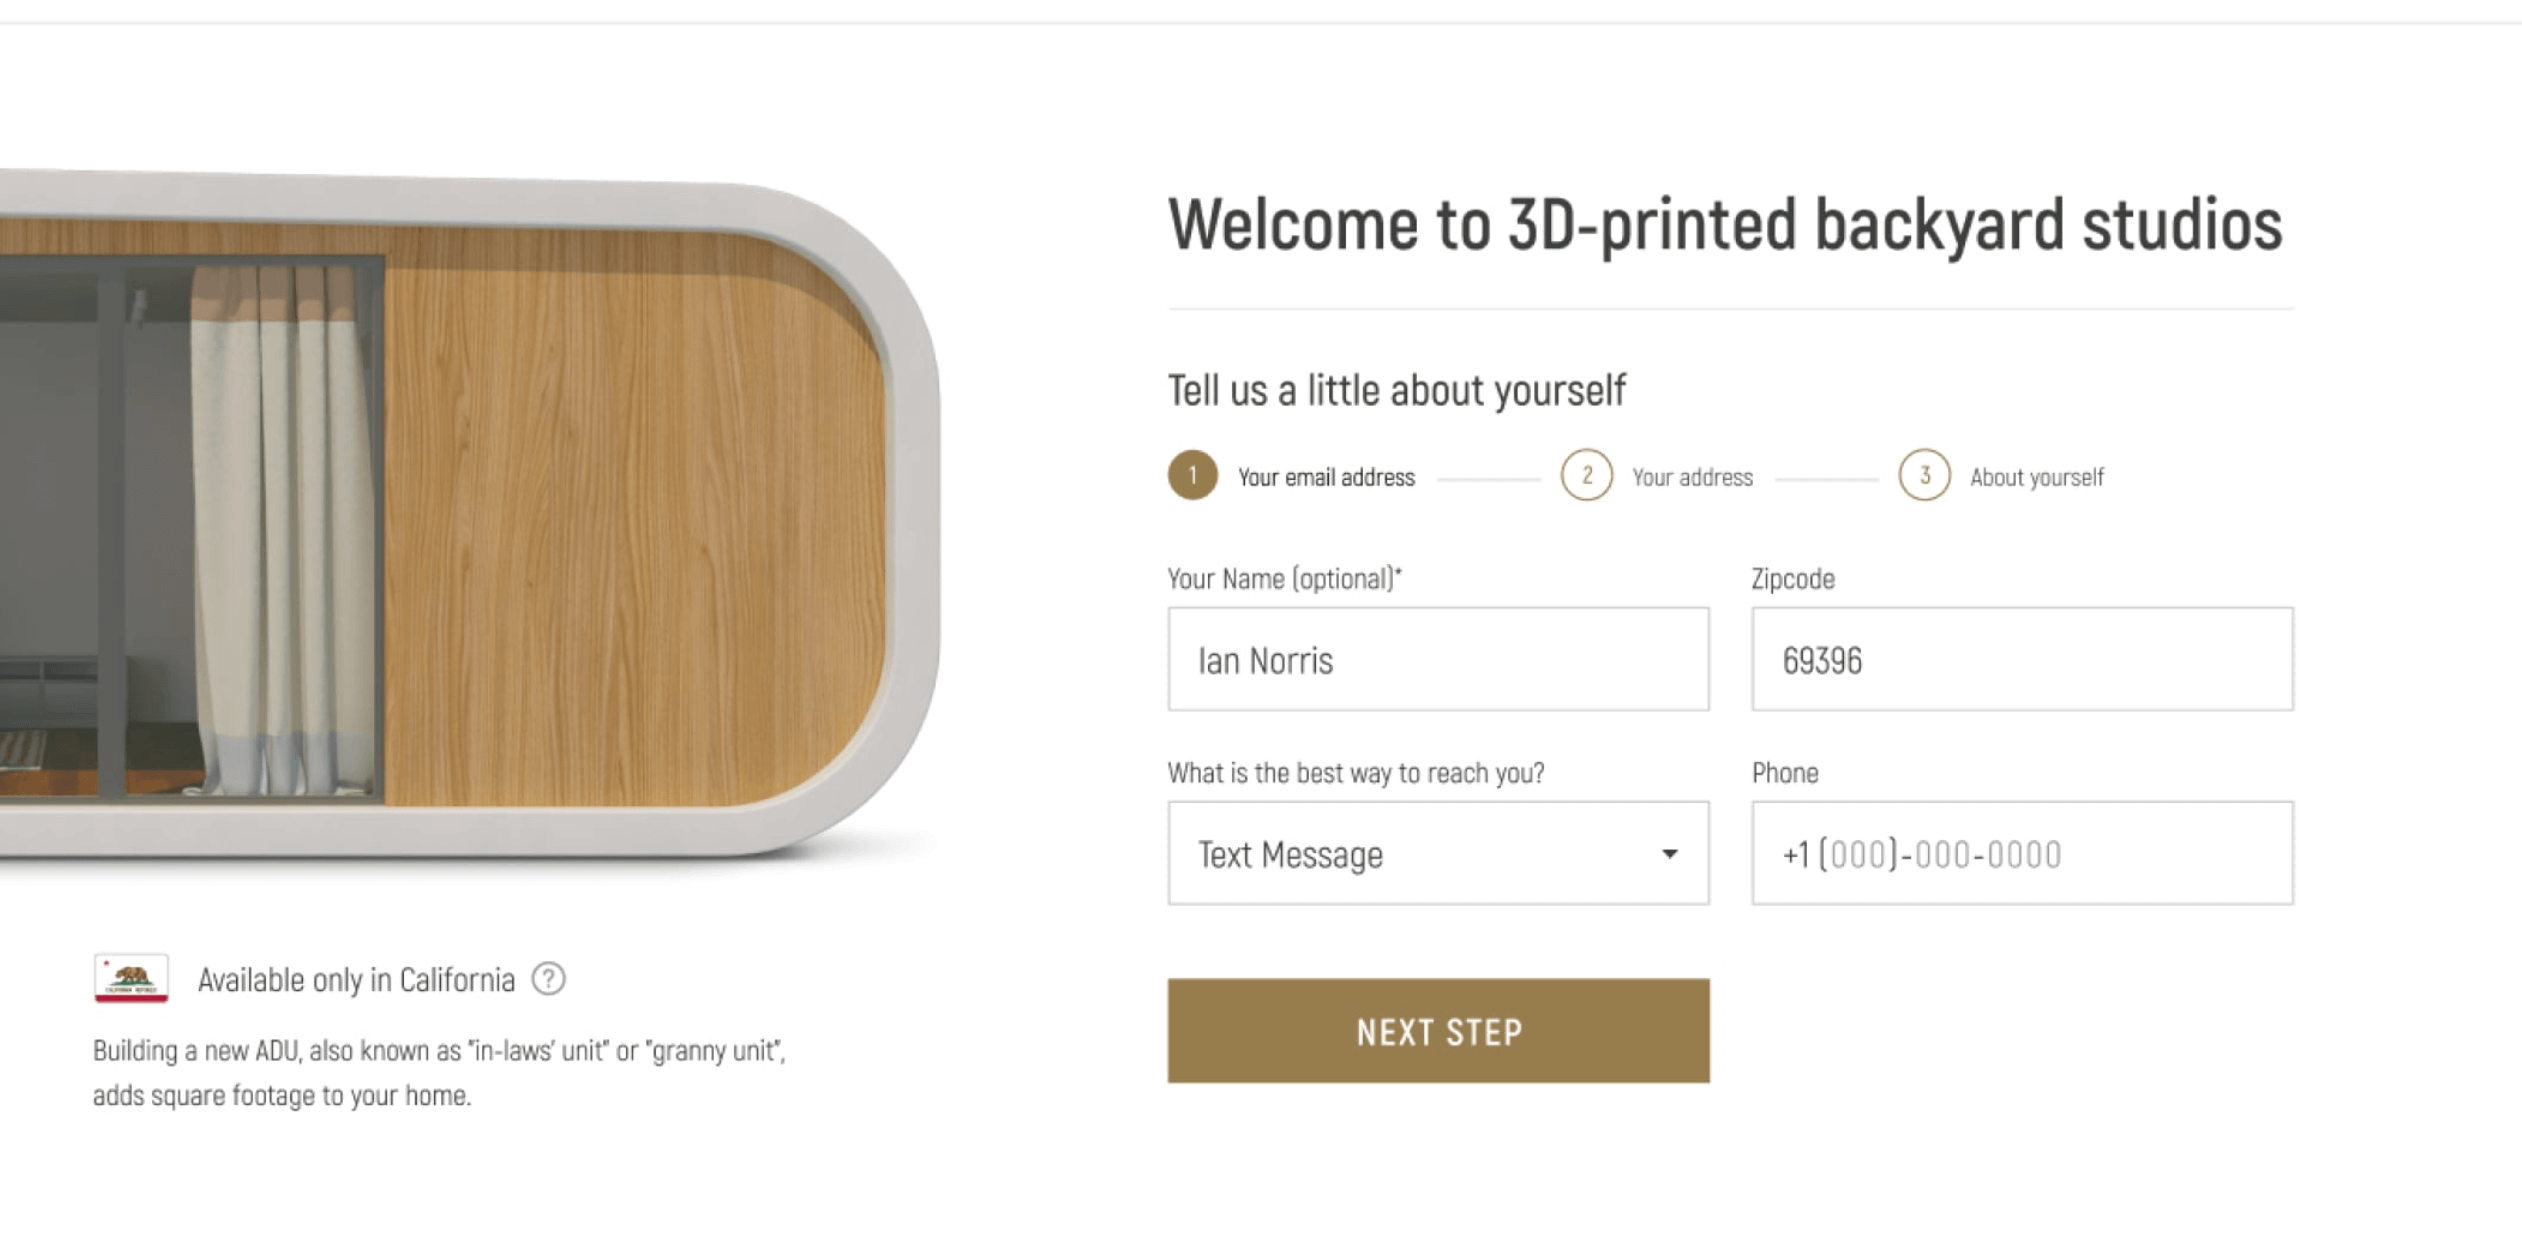Viewport: 2522px width, 1238px height.
Task: Click the "Your Name (optional)" field label
Action: click(x=1284, y=579)
